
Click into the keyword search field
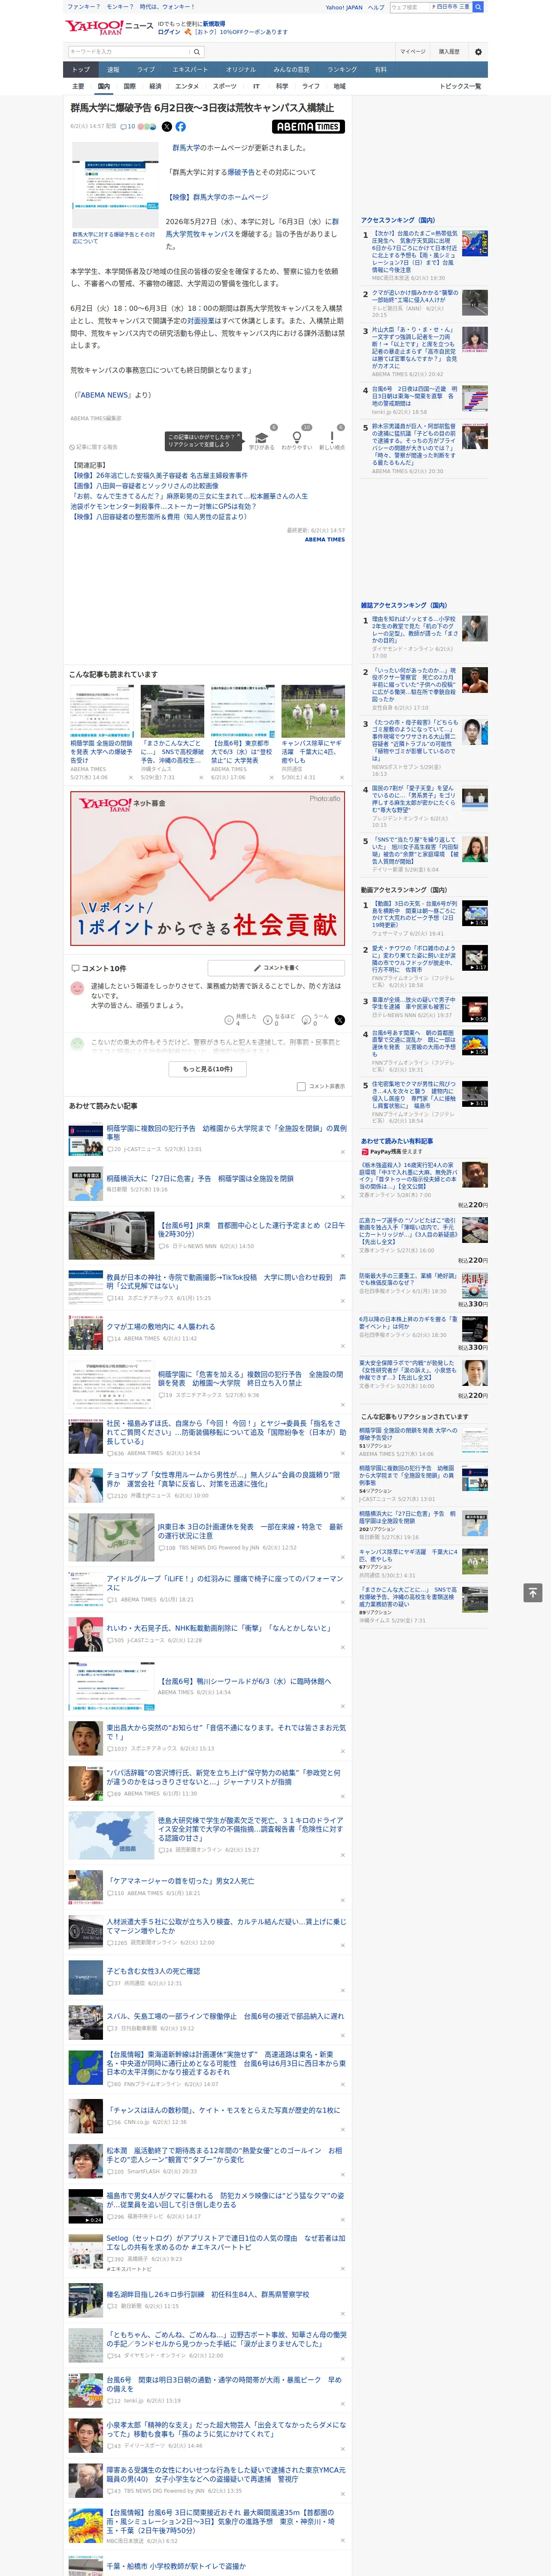coord(129,52)
